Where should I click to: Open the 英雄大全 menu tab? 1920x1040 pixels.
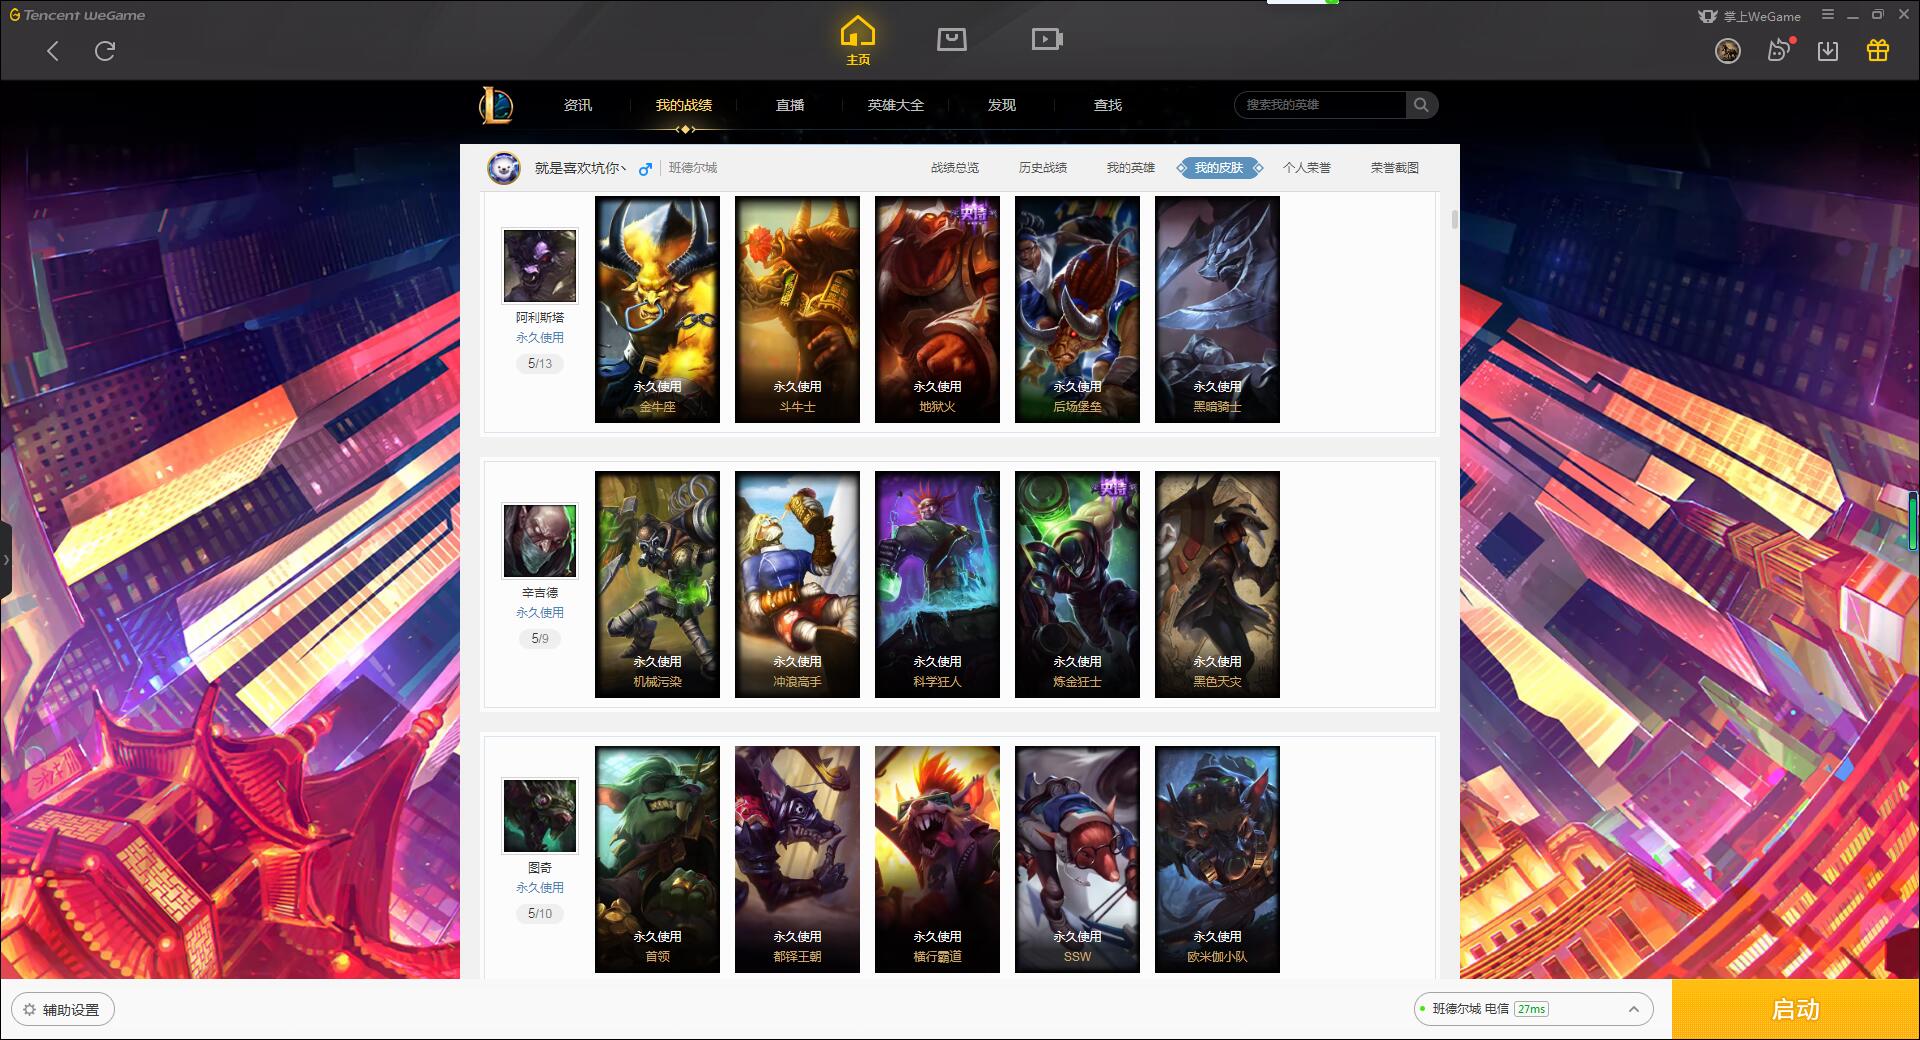pyautogui.click(x=896, y=105)
